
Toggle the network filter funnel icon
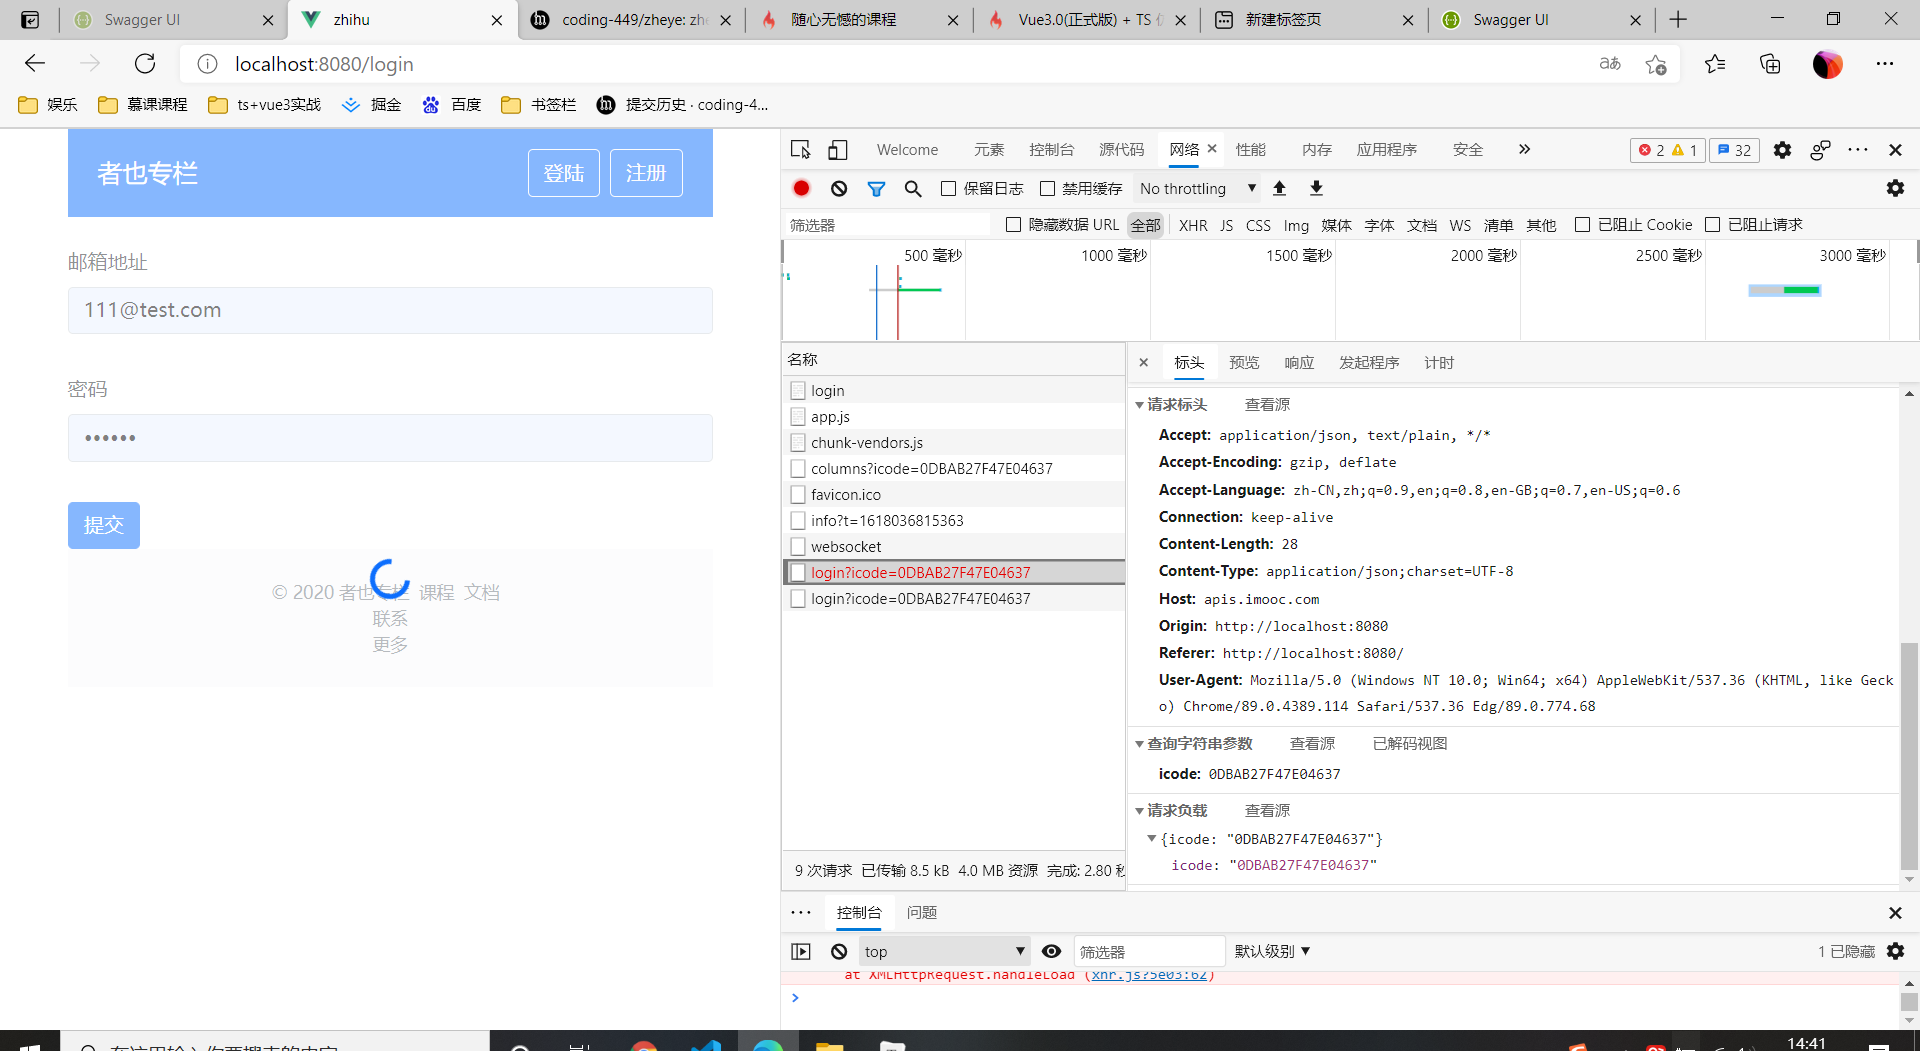click(x=876, y=188)
